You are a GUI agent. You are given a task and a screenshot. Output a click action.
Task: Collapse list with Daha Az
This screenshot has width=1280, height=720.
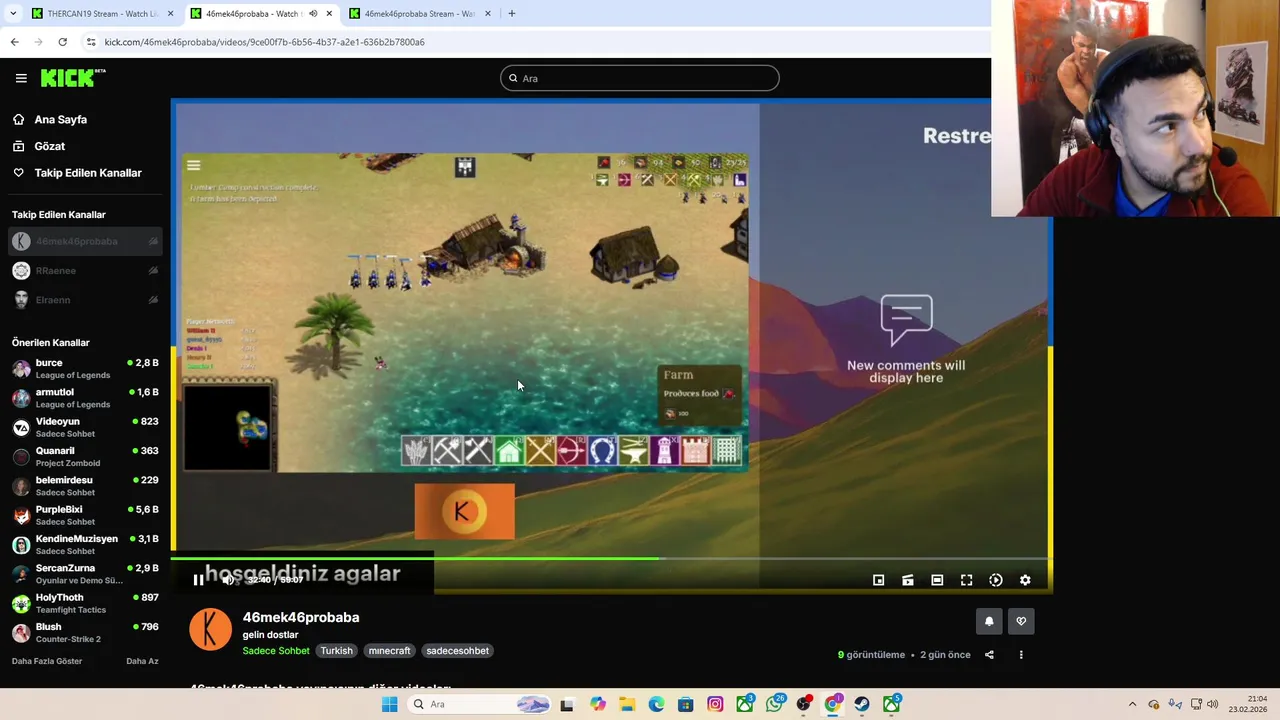coord(142,661)
